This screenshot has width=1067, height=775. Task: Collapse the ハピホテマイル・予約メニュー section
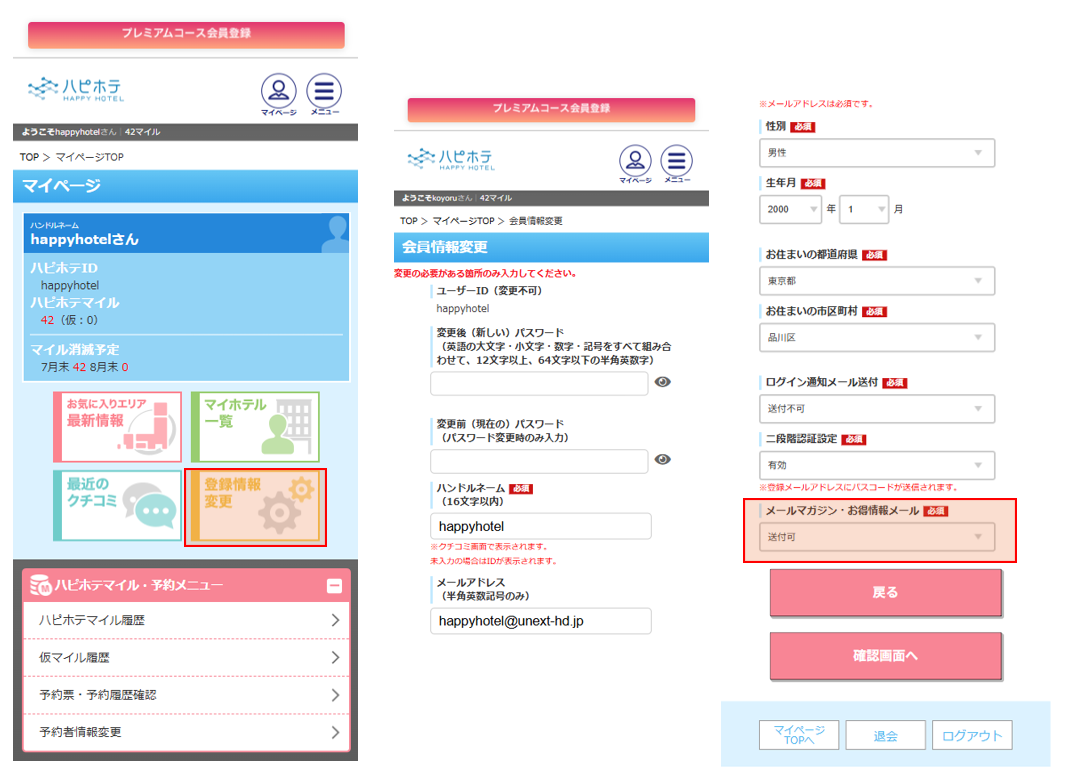[x=334, y=586]
